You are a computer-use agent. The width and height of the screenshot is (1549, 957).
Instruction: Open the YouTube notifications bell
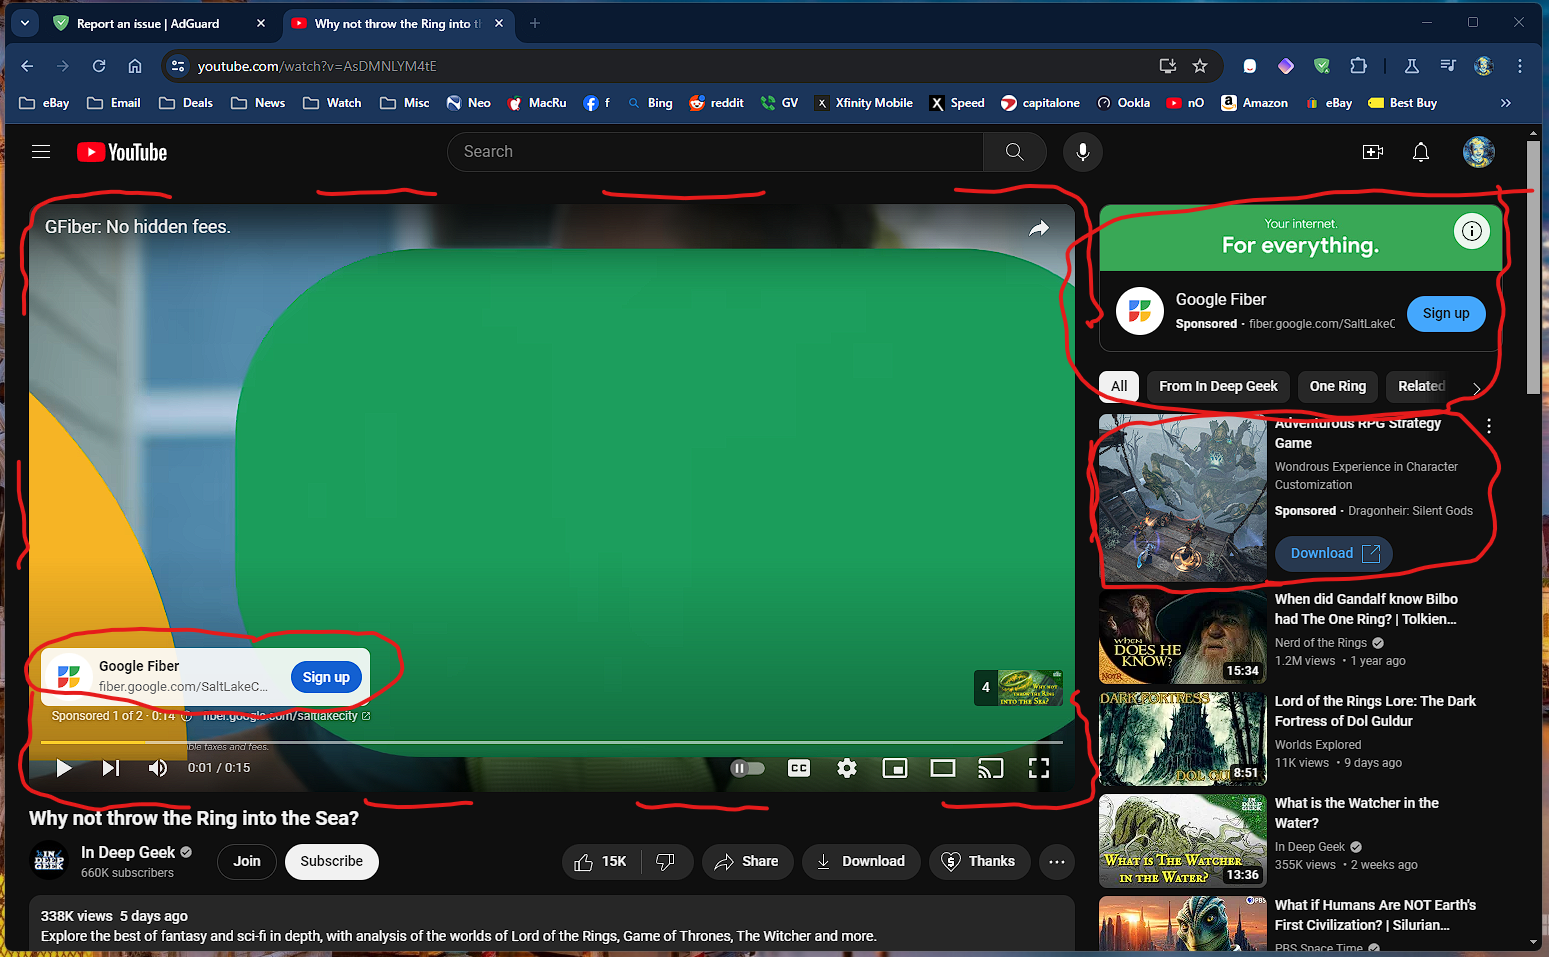click(1420, 152)
